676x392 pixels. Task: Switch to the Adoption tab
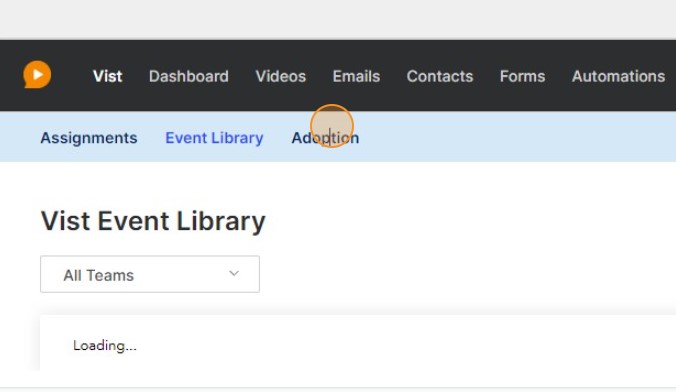(325, 138)
